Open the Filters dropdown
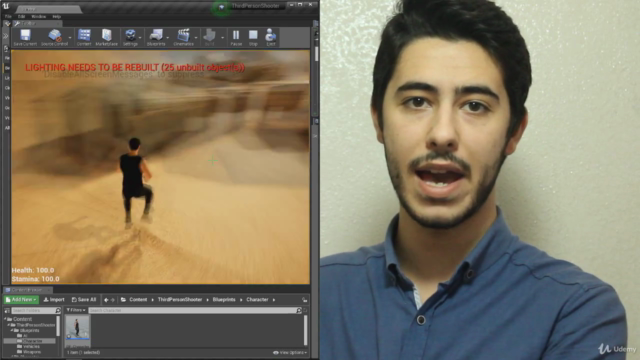The height and width of the screenshot is (360, 640). (x=76, y=310)
